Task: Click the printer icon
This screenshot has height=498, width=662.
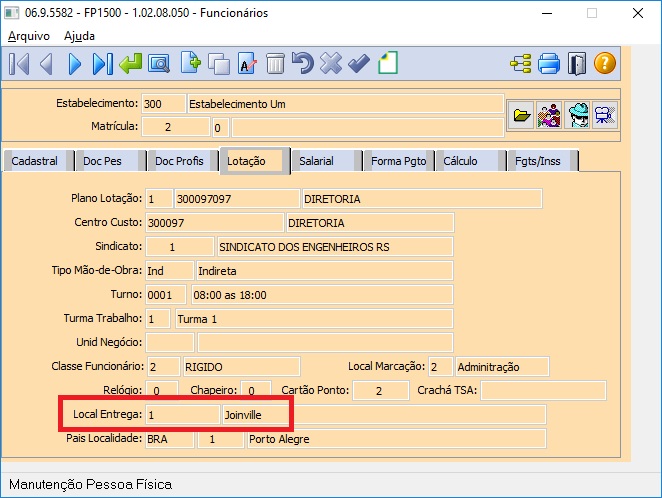Action: 549,64
